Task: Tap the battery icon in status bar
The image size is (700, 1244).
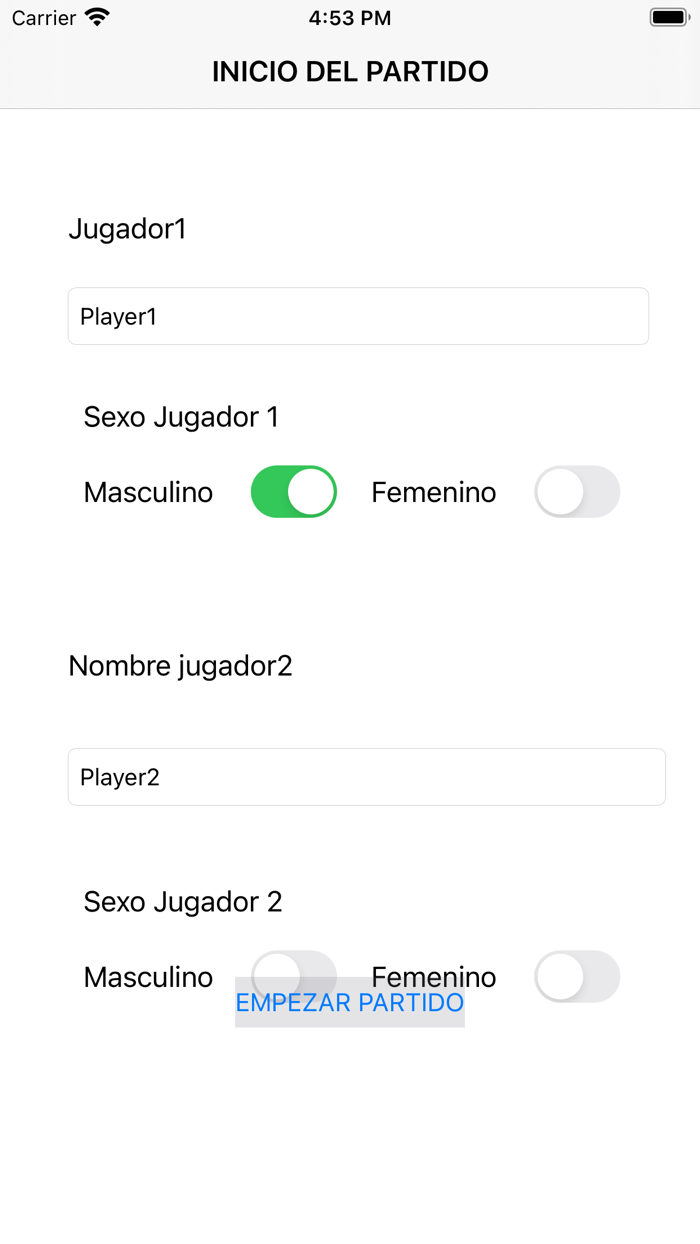Action: pos(669,17)
